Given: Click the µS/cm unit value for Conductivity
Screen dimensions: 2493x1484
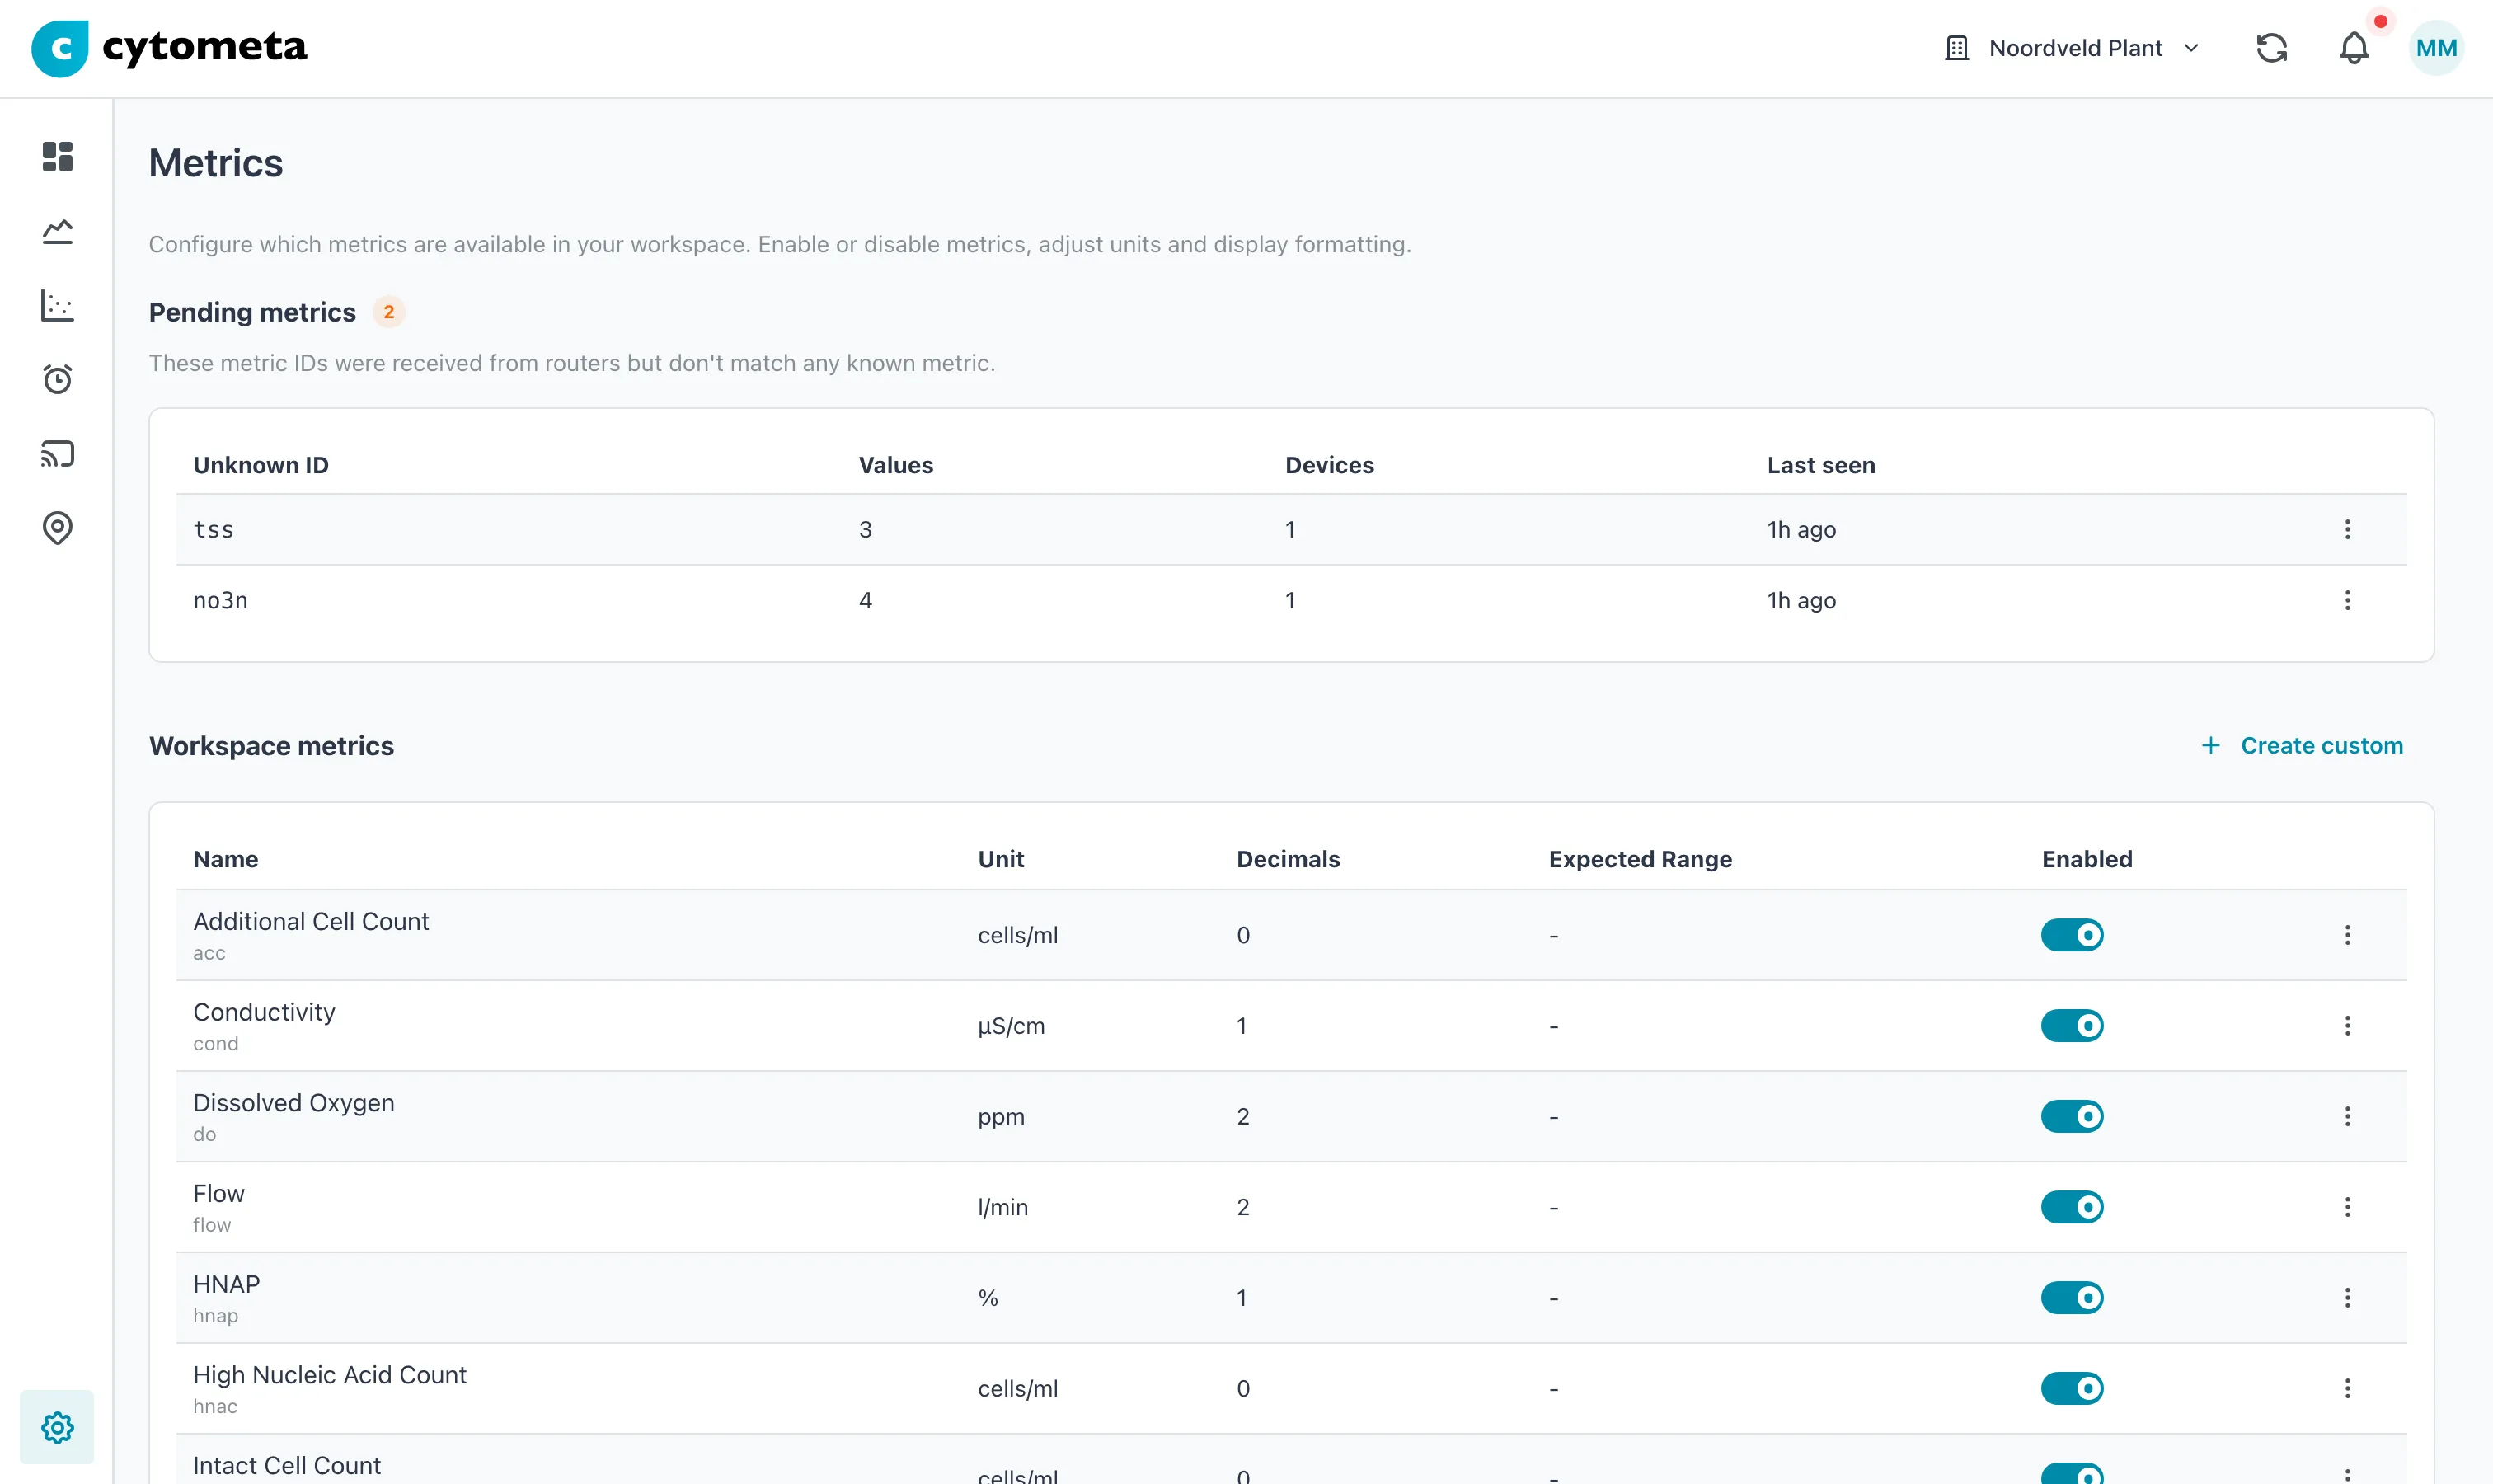Looking at the screenshot, I should [1011, 1026].
